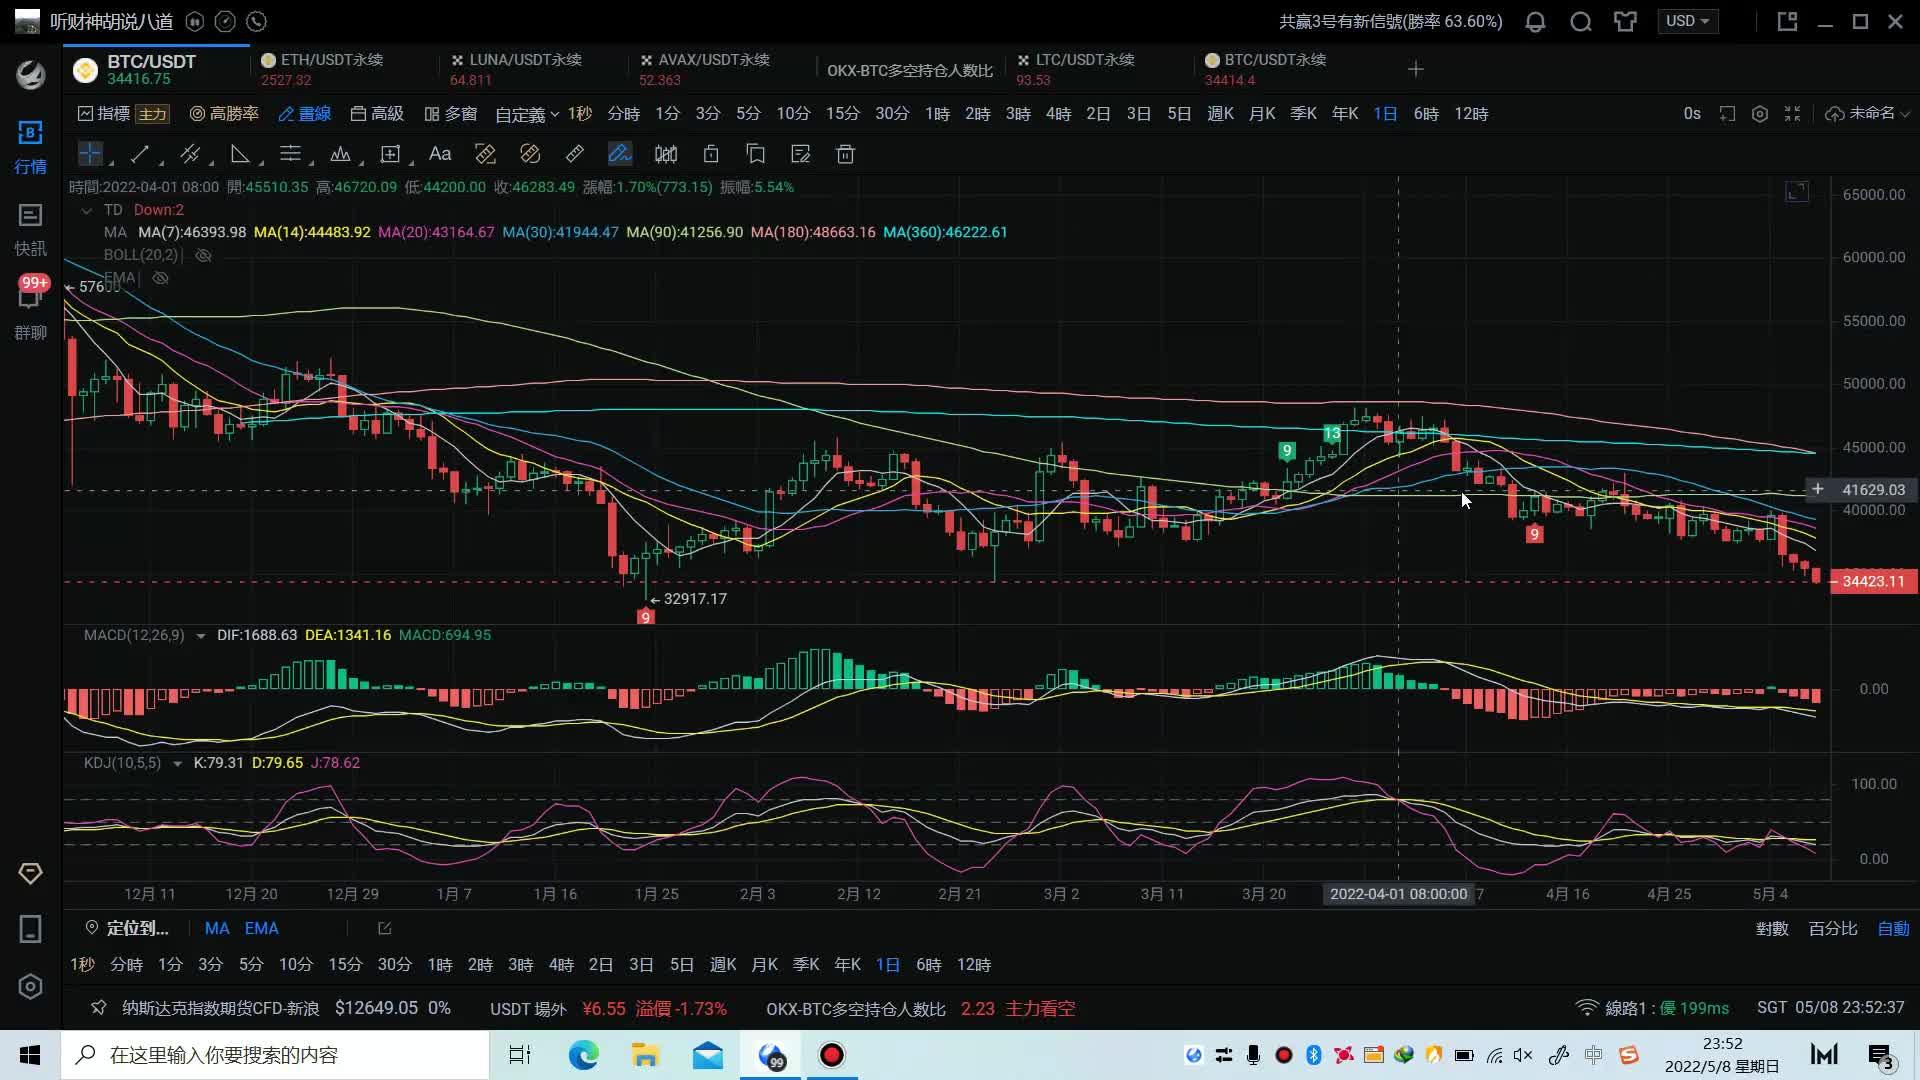The height and width of the screenshot is (1080, 1920).
Task: Click the fullscreen collapse icon
Action: pos(1793,114)
